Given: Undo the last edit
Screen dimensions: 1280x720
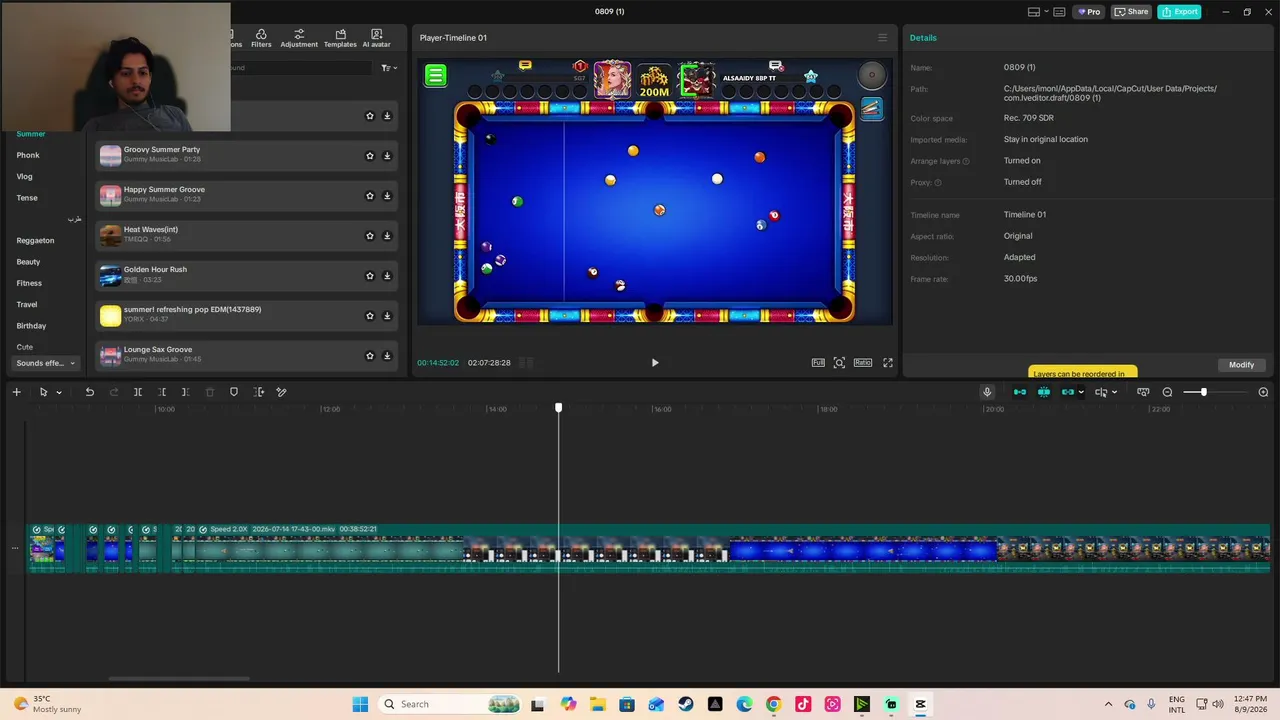Looking at the screenshot, I should [89, 392].
